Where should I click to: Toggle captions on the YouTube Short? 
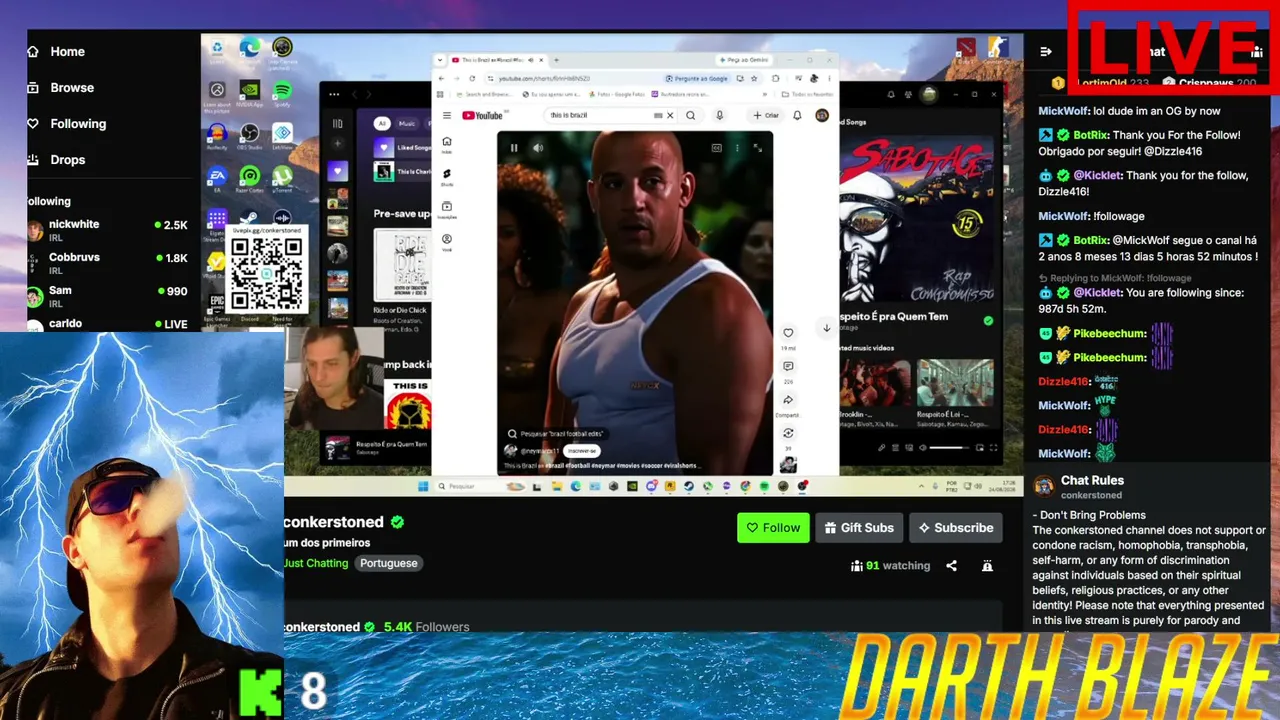coord(716,148)
